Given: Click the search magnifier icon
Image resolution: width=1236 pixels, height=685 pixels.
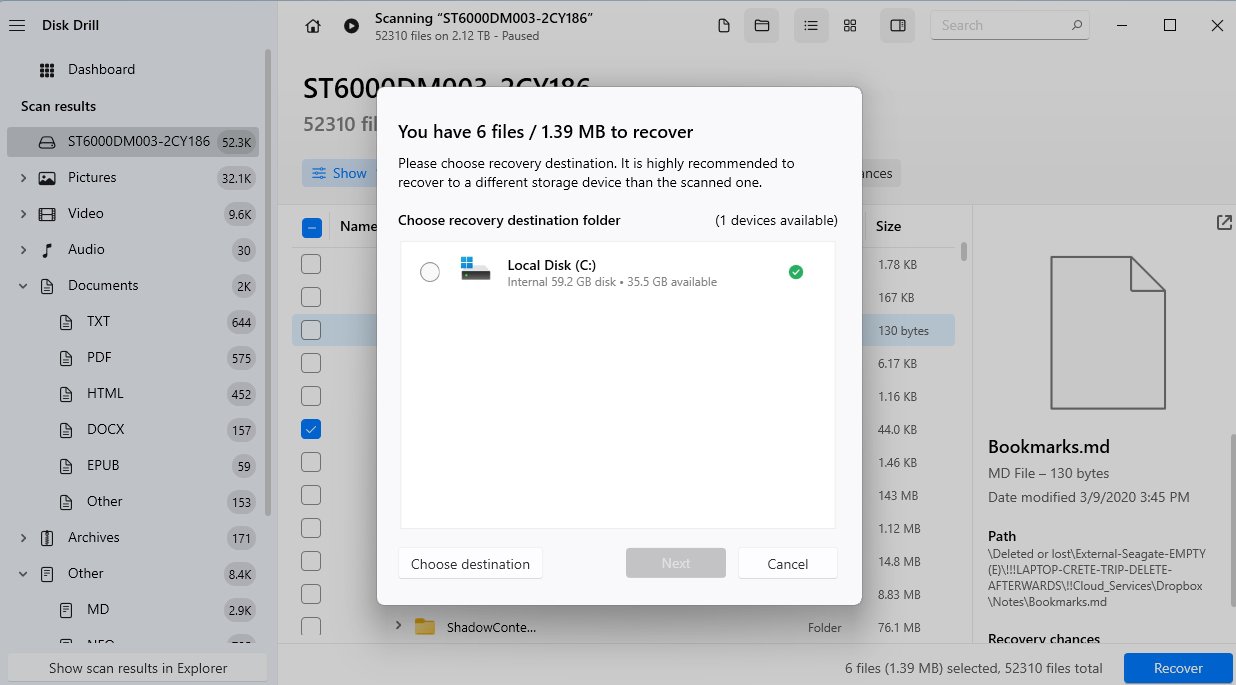Looking at the screenshot, I should pos(1076,25).
